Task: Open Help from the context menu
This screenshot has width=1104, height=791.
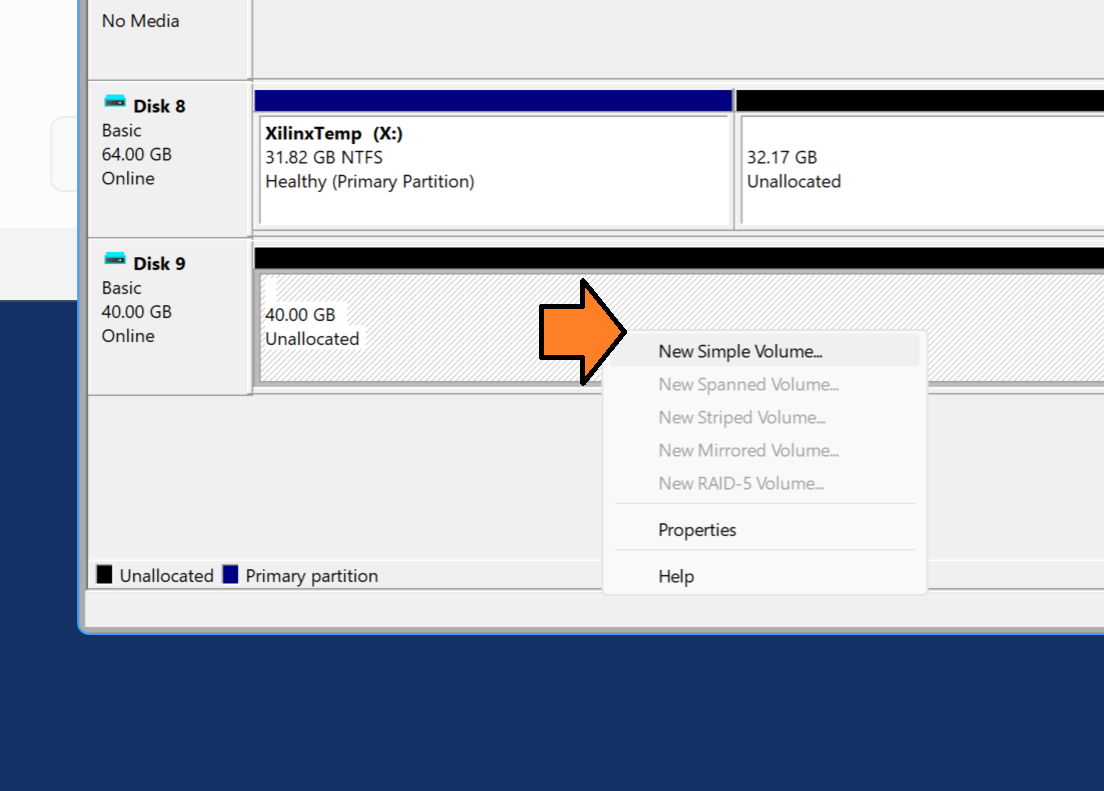Action: pos(676,577)
